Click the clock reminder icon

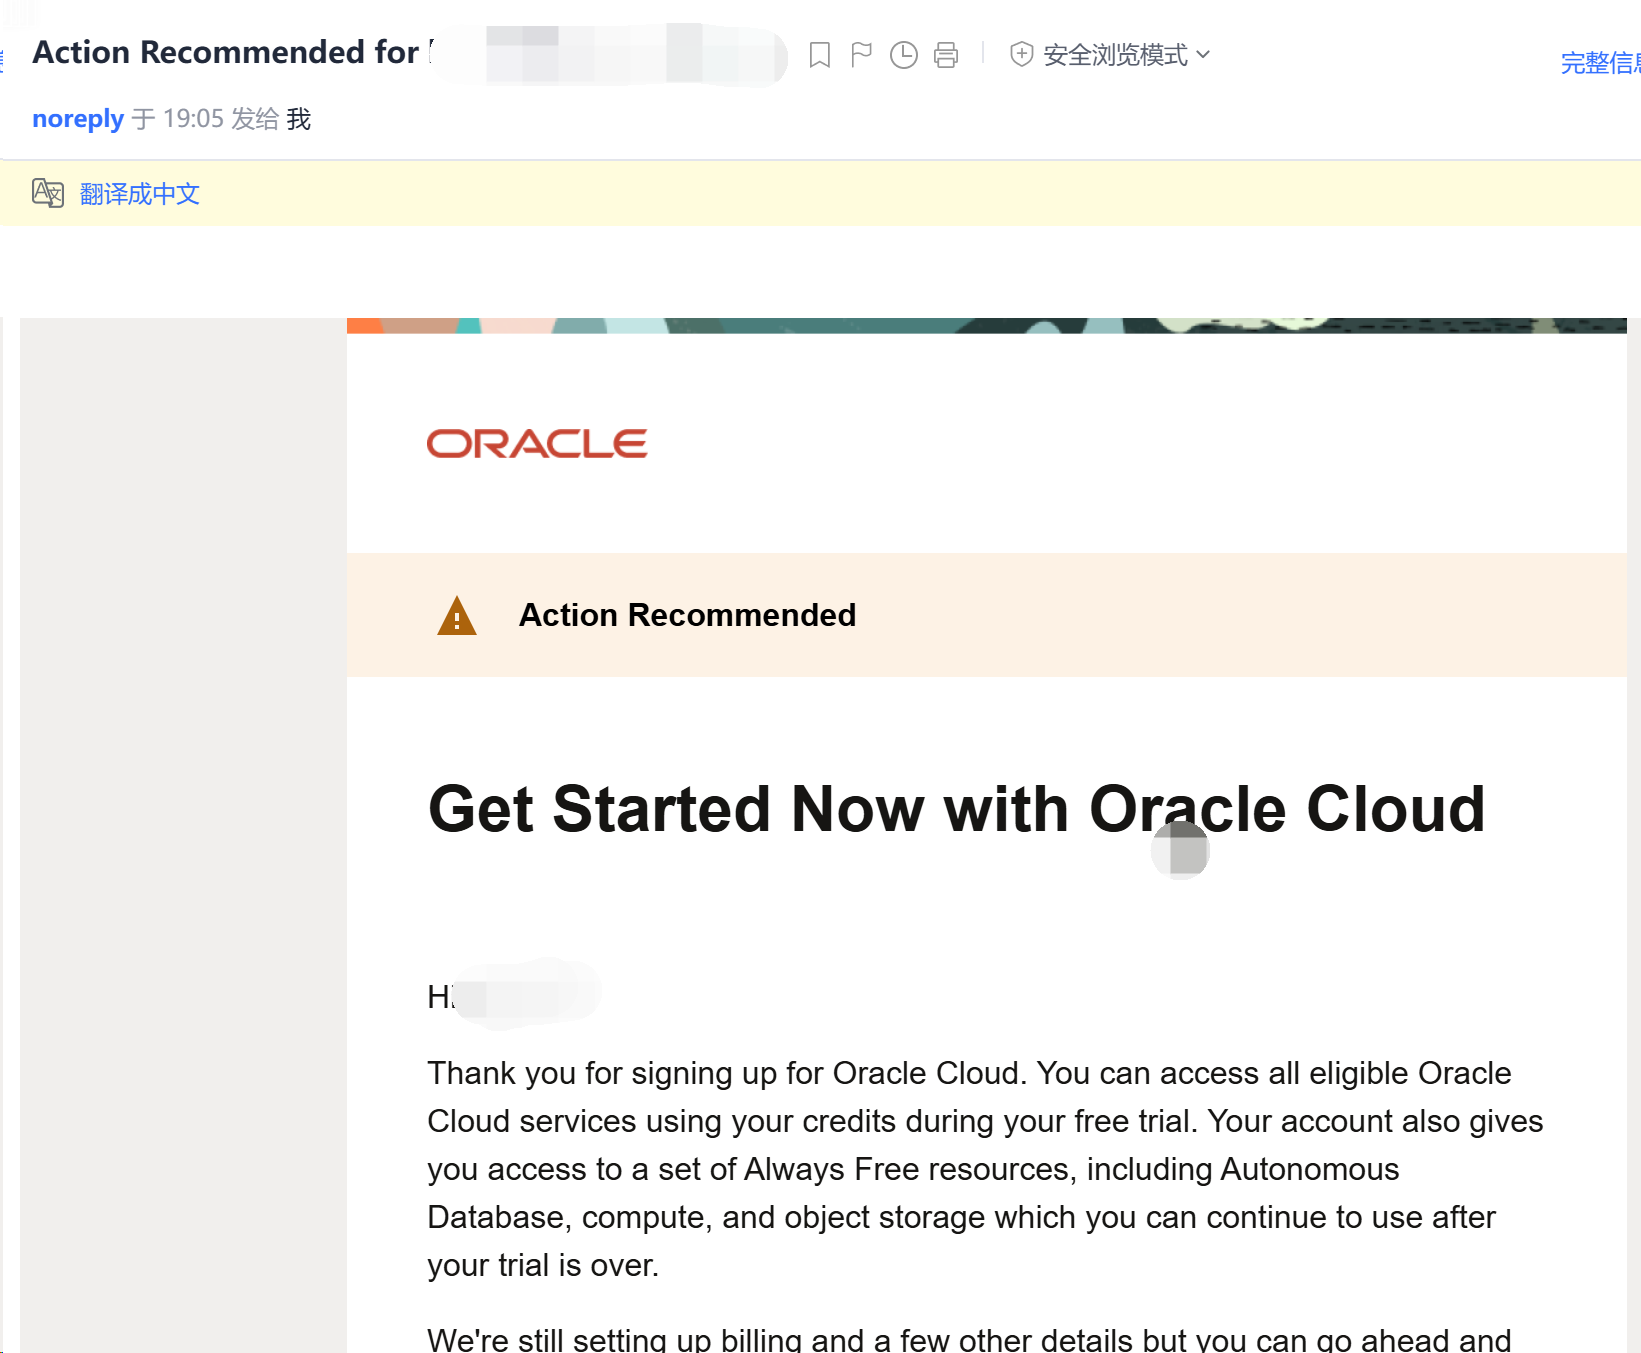(x=904, y=55)
